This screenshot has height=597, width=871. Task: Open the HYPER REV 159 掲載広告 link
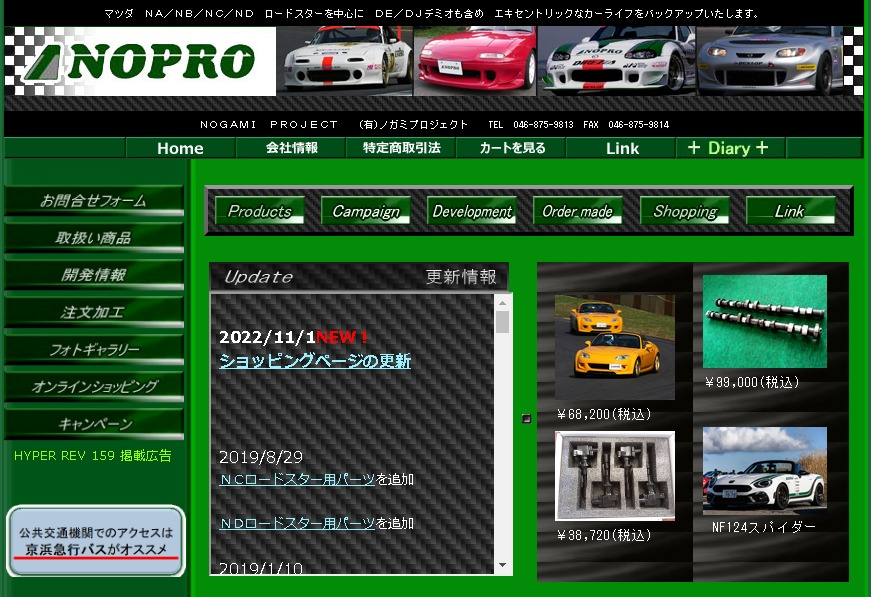click(x=93, y=456)
